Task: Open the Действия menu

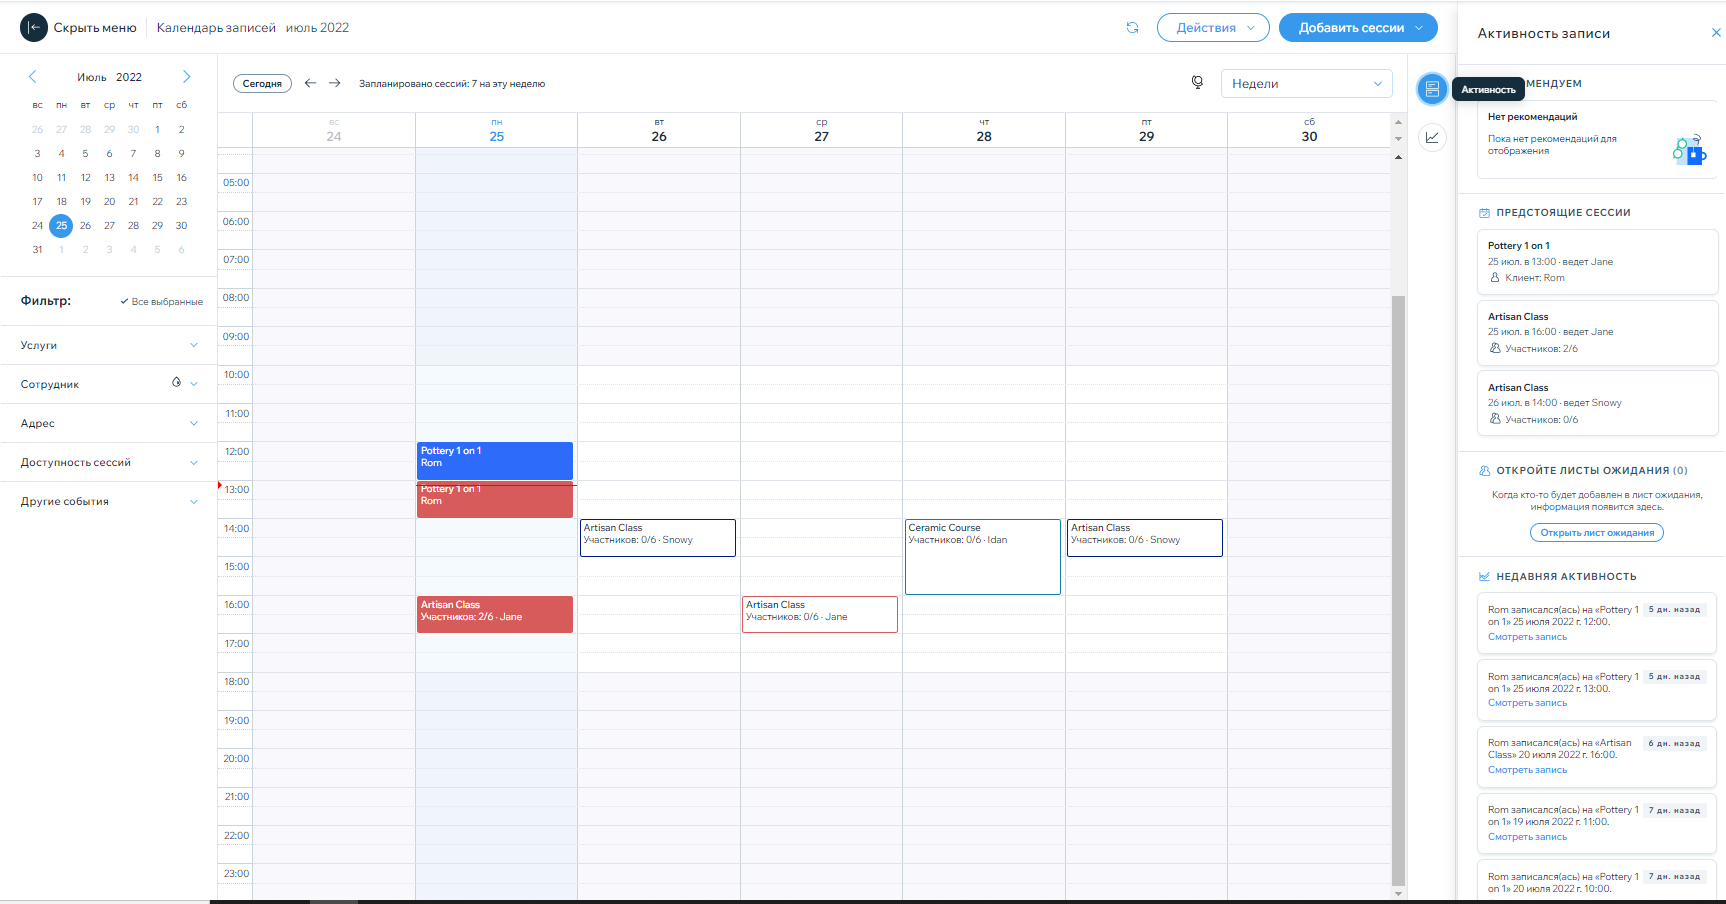Action: 1212,28
